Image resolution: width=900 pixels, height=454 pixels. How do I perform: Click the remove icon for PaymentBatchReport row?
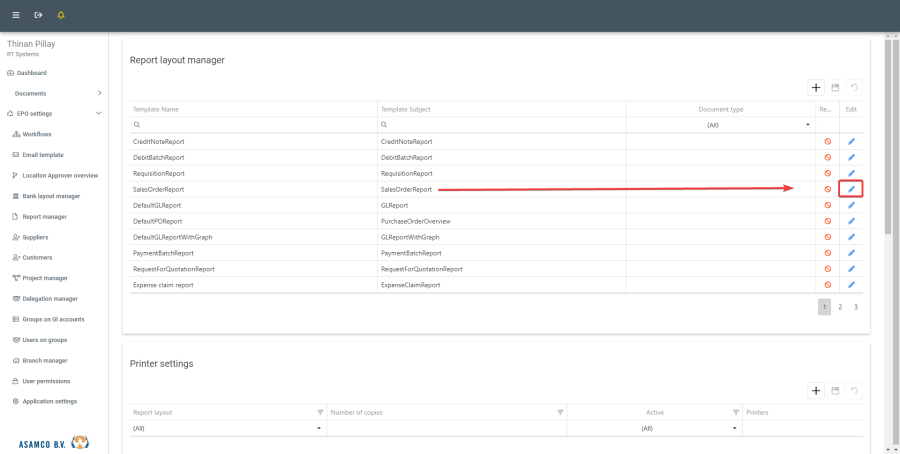[827, 253]
